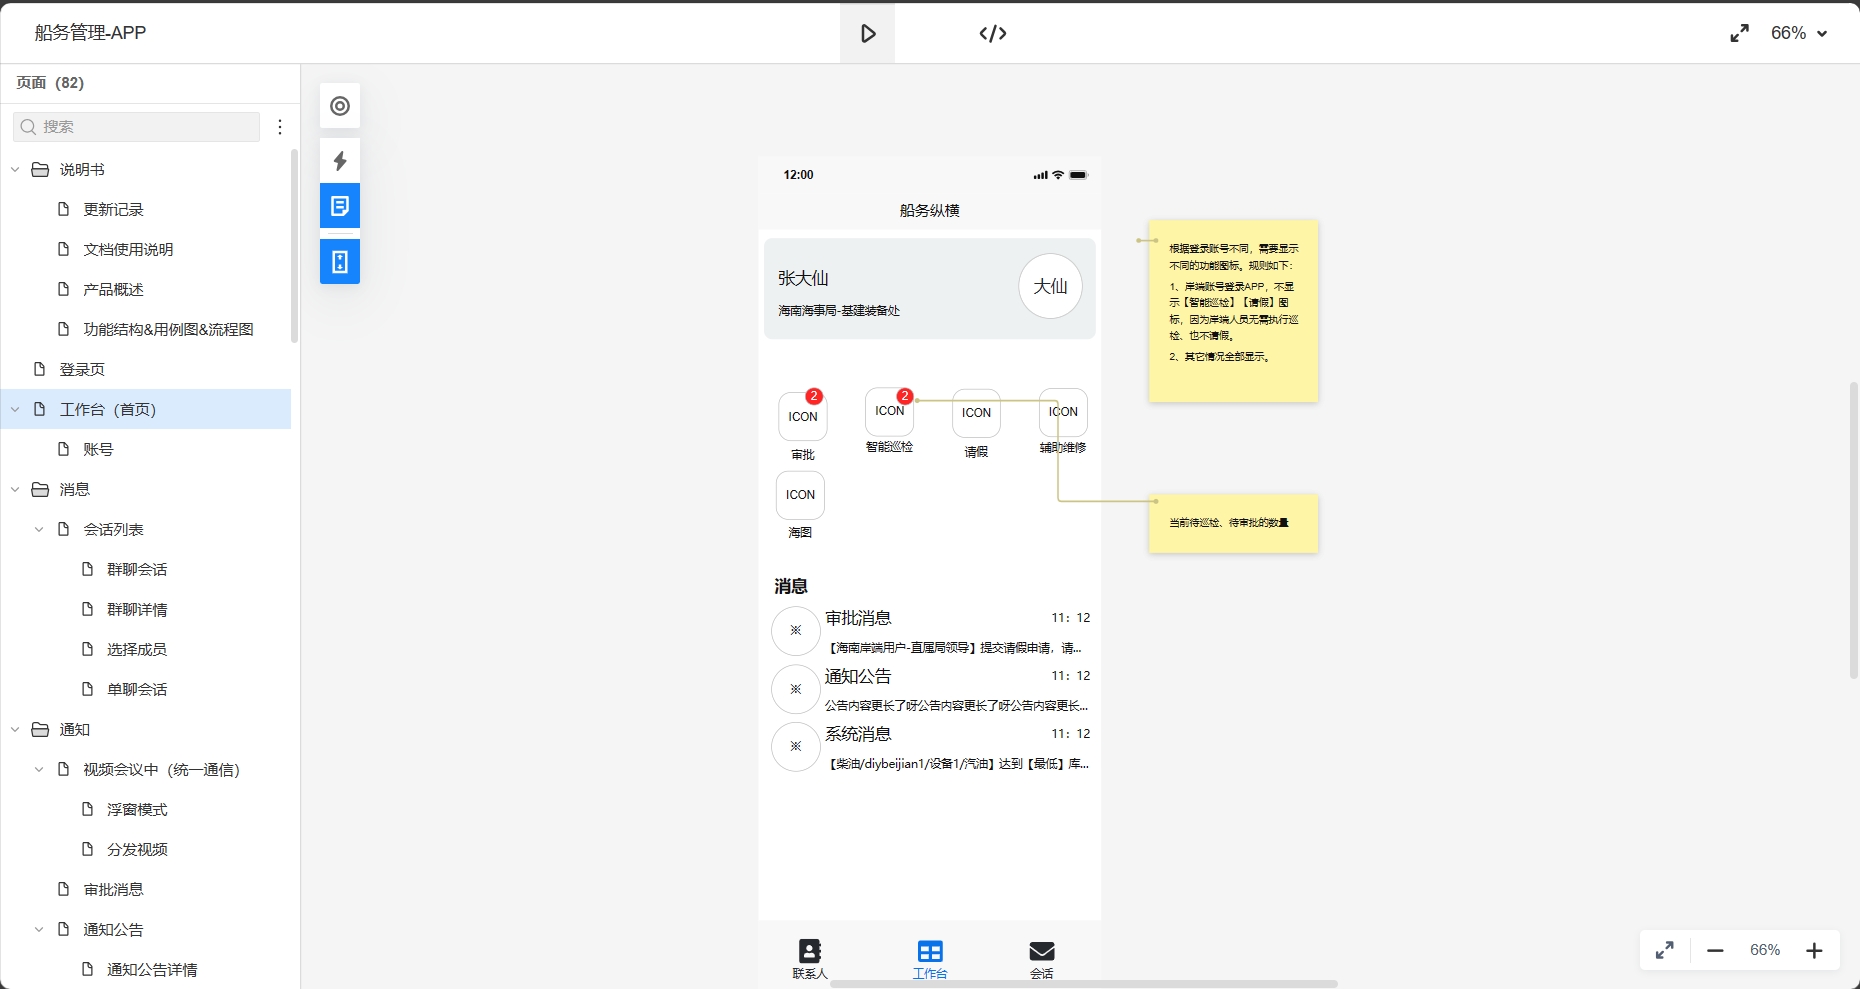Image resolution: width=1860 pixels, height=989 pixels.
Task: Click the 请假 ICON in prototype
Action: tap(976, 413)
